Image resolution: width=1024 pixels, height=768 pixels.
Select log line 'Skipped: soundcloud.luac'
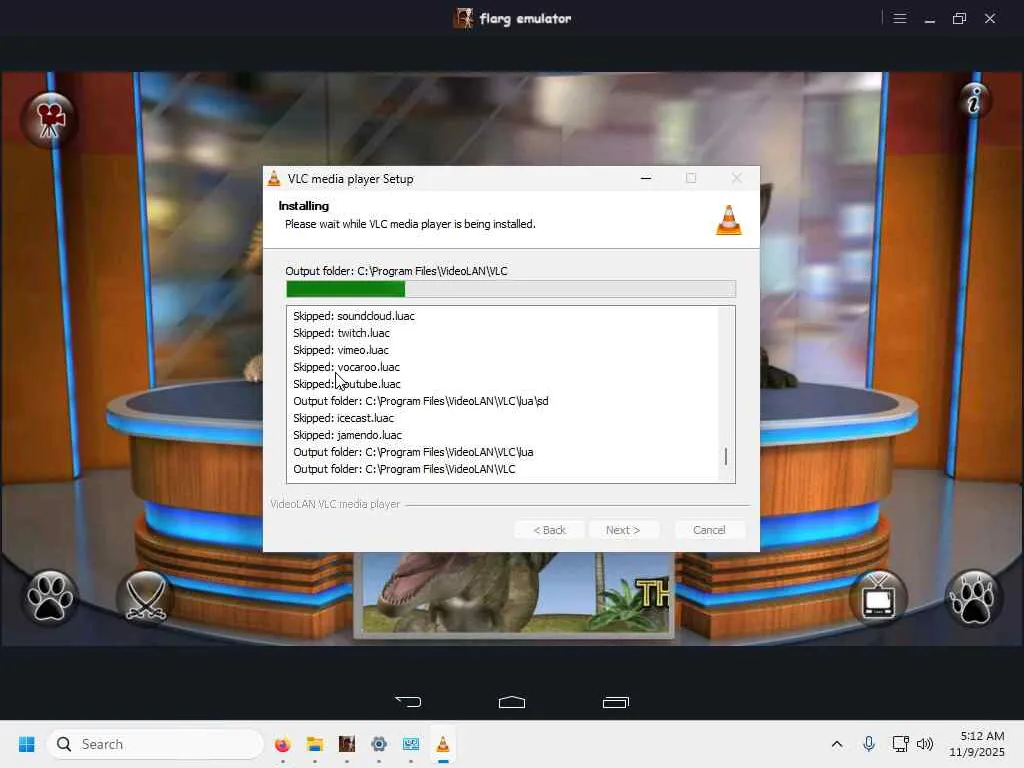pos(354,316)
